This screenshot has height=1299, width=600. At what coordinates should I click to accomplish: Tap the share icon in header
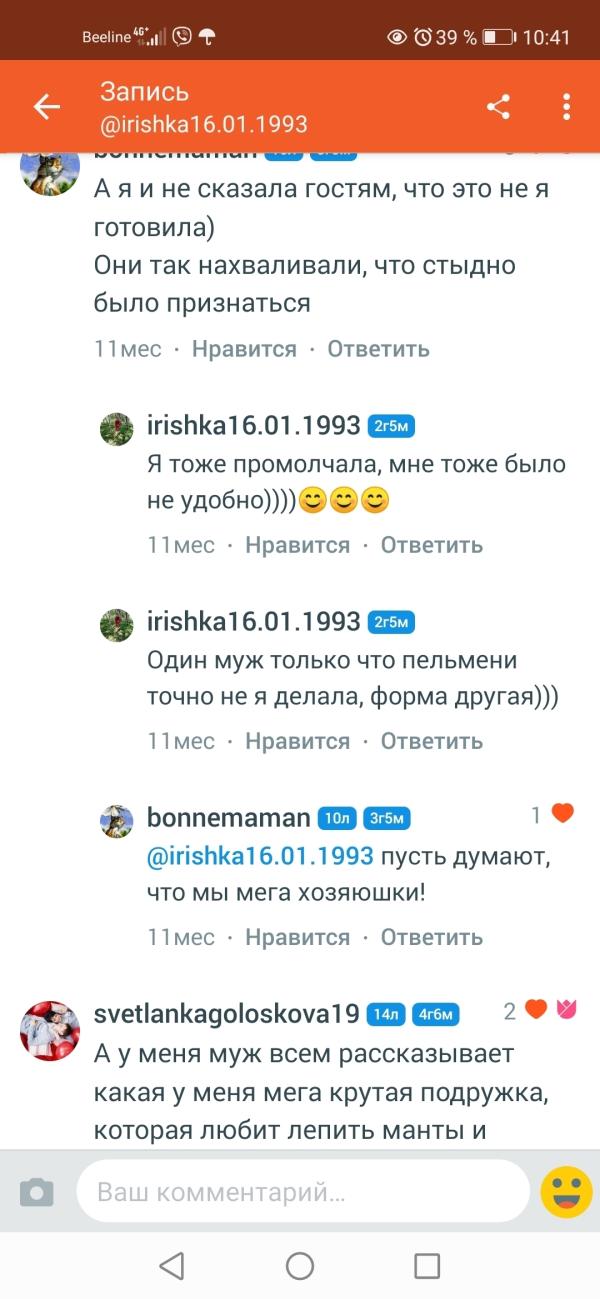pos(498,107)
